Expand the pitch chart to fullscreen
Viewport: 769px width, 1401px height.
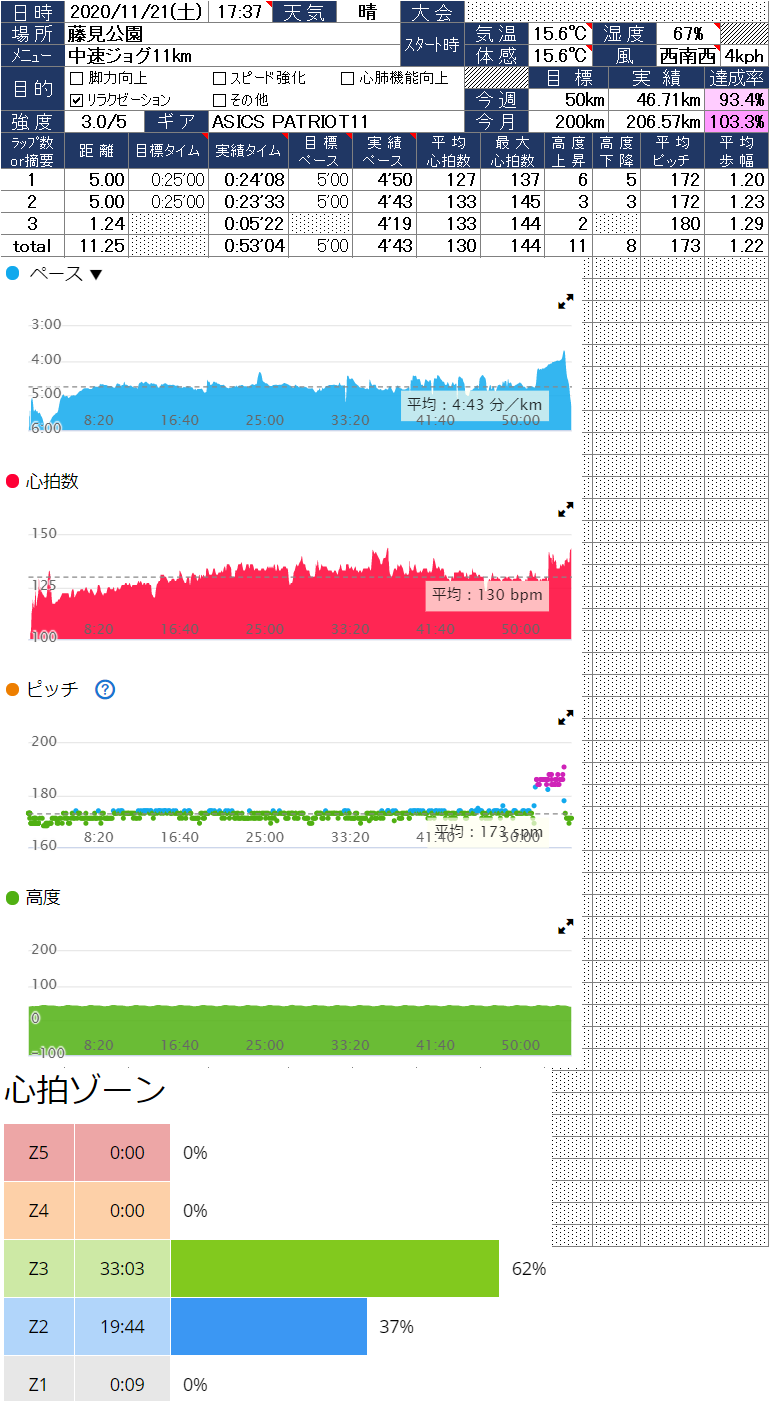(565, 717)
